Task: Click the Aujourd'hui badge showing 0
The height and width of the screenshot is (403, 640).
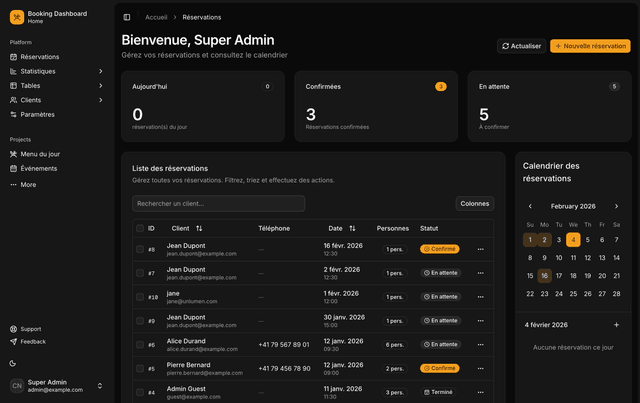Action: [267, 87]
